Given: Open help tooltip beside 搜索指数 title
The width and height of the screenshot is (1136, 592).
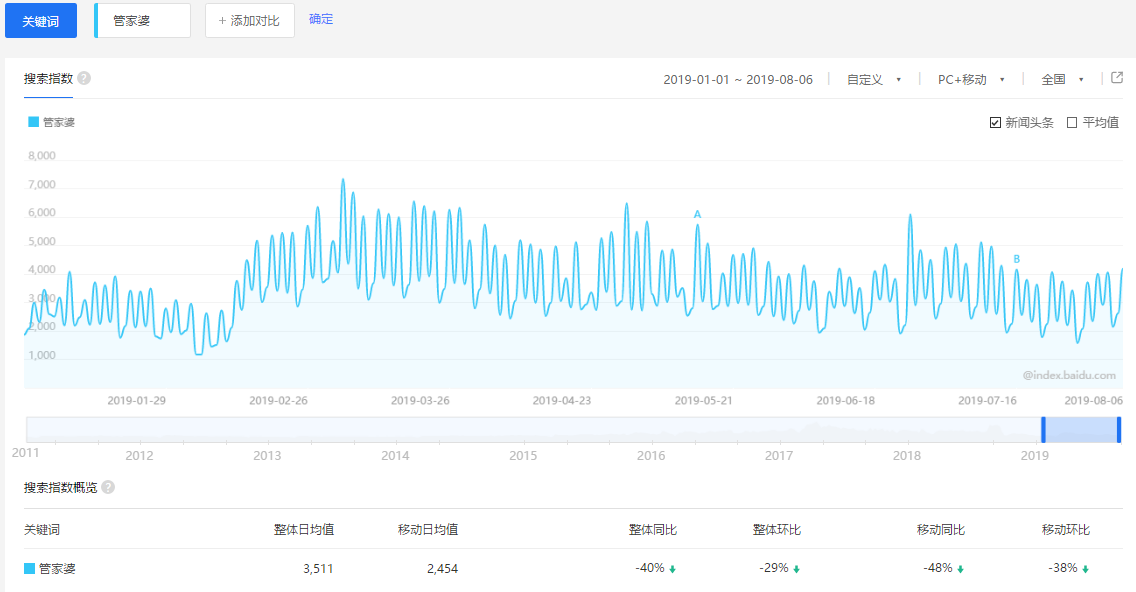Looking at the screenshot, I should tap(84, 78).
